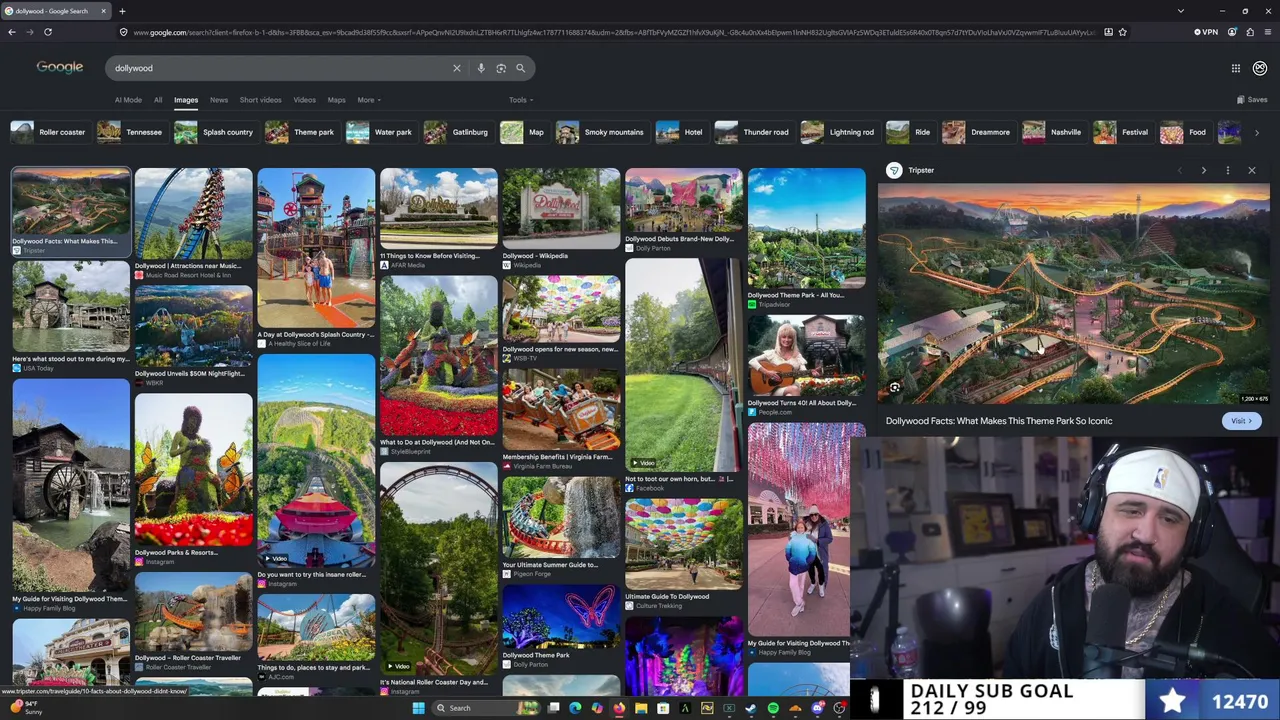The height and width of the screenshot is (720, 1280).
Task: Search inside the preview image with Lens
Action: (x=895, y=387)
